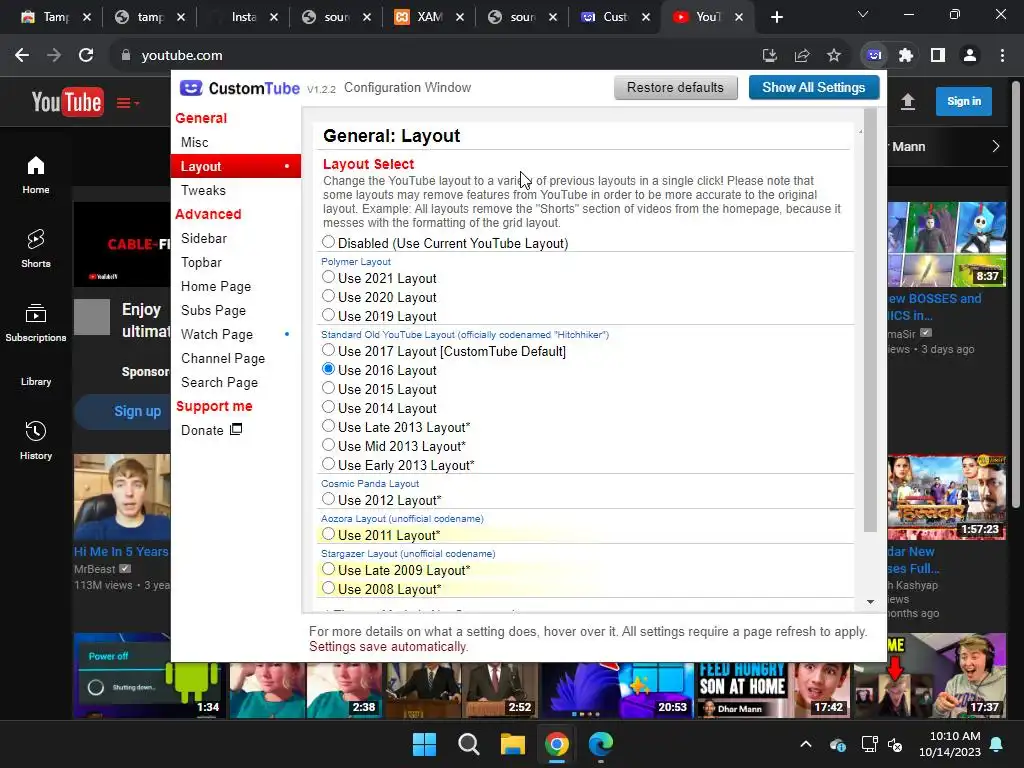Show hidden system tray icons chevron
Viewport: 1024px width, 768px height.
pos(806,744)
